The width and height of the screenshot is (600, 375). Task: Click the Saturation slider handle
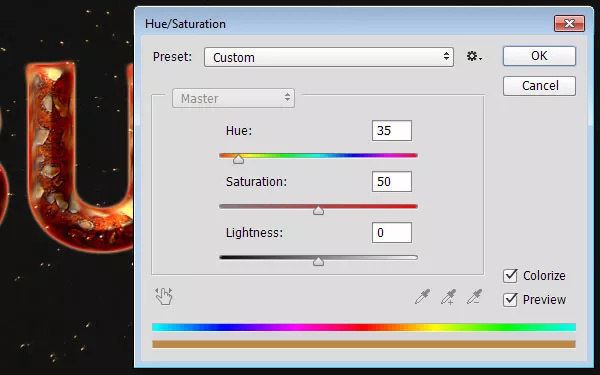318,210
